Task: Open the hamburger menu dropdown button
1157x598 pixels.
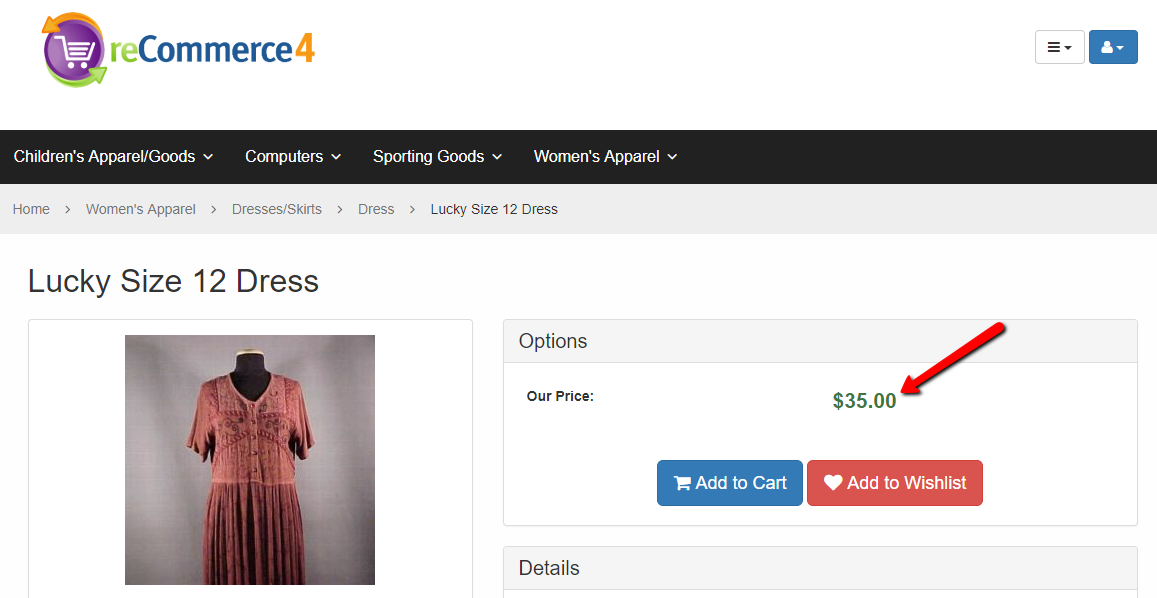Action: (1060, 47)
